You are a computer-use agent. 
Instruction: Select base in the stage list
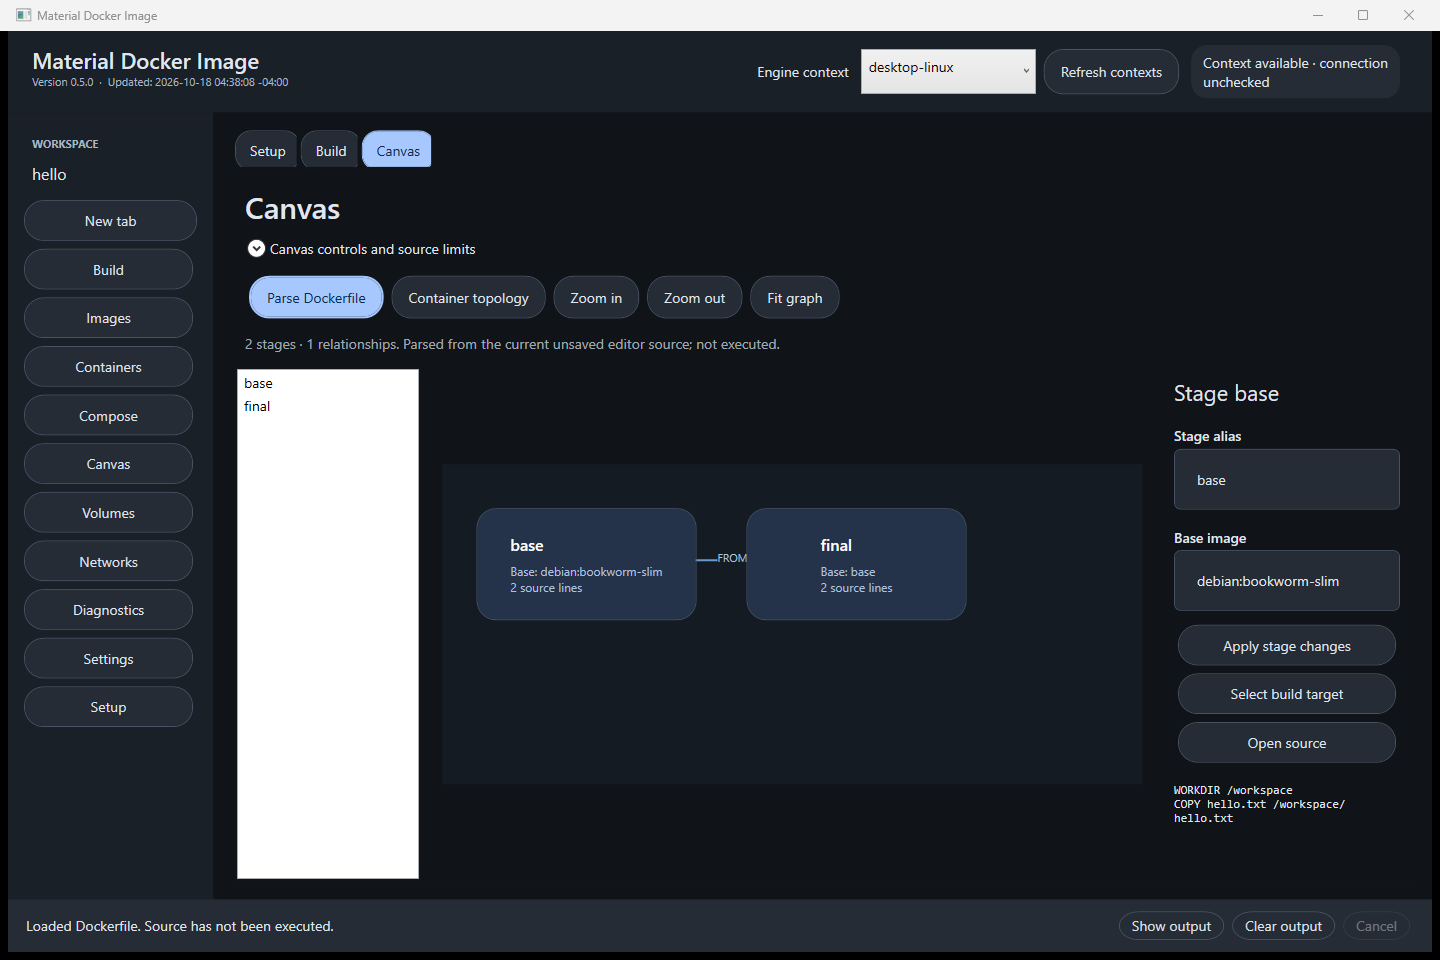pyautogui.click(x=328, y=383)
